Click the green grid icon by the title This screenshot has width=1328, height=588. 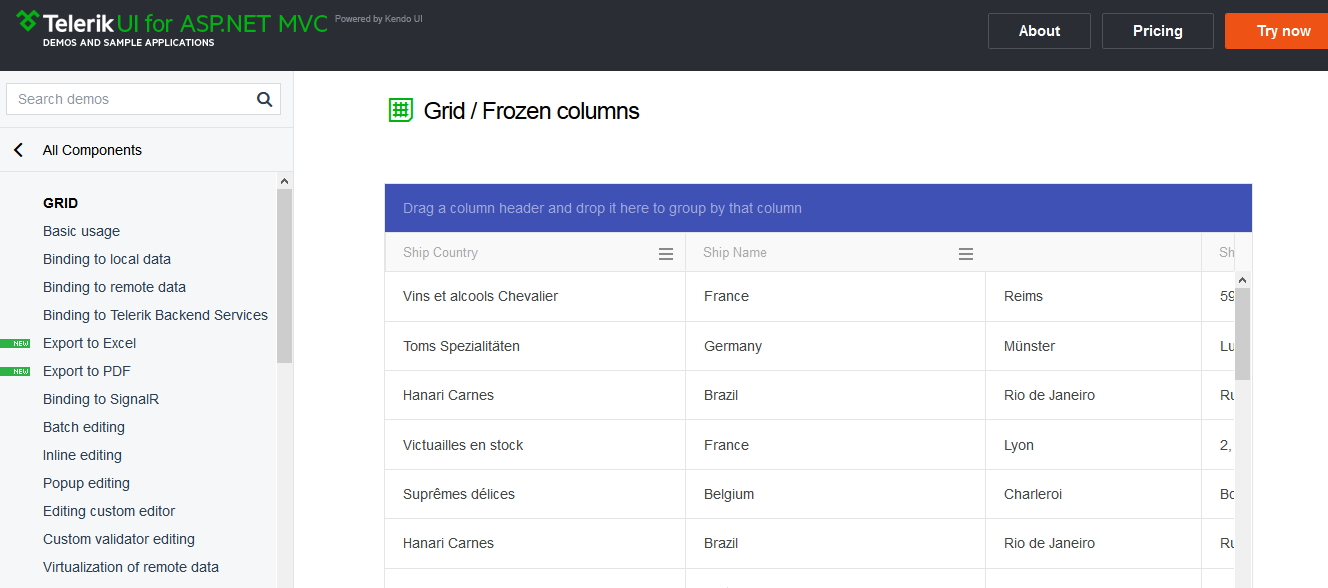[401, 110]
